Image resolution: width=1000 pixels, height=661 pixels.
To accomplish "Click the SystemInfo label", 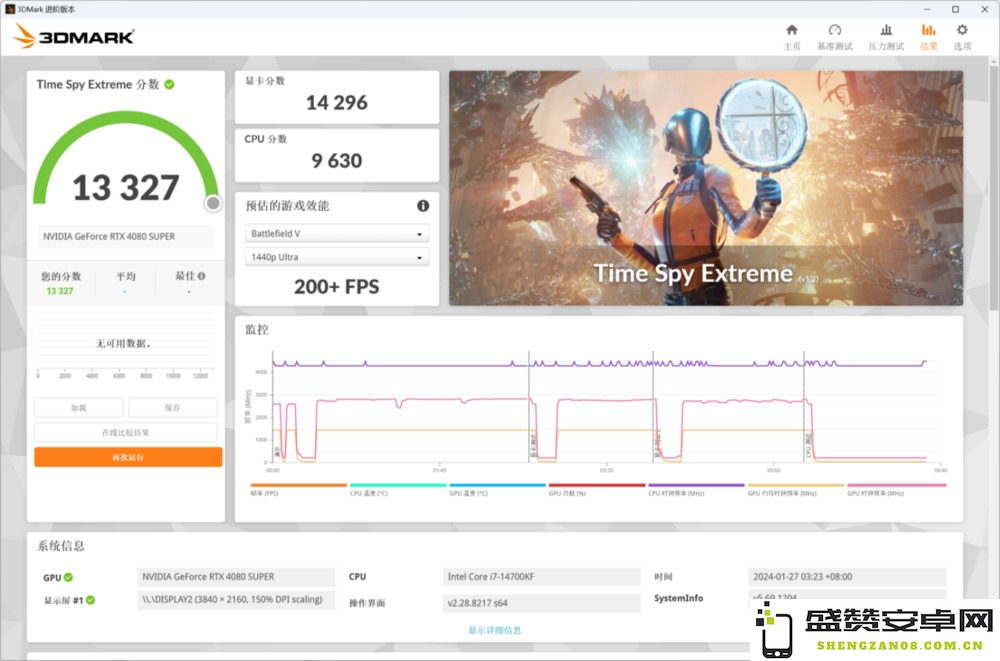I will pyautogui.click(x=679, y=598).
